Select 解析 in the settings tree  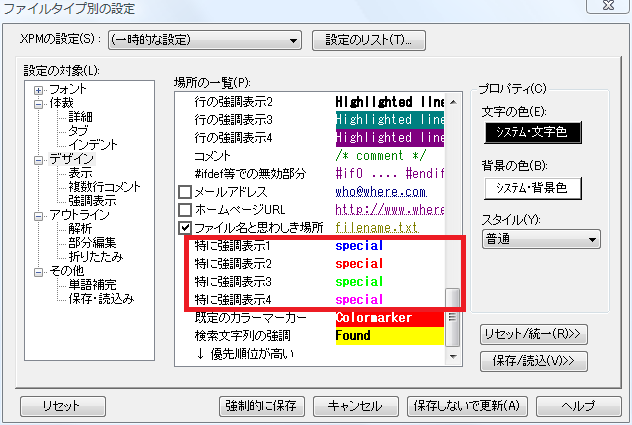(x=80, y=229)
